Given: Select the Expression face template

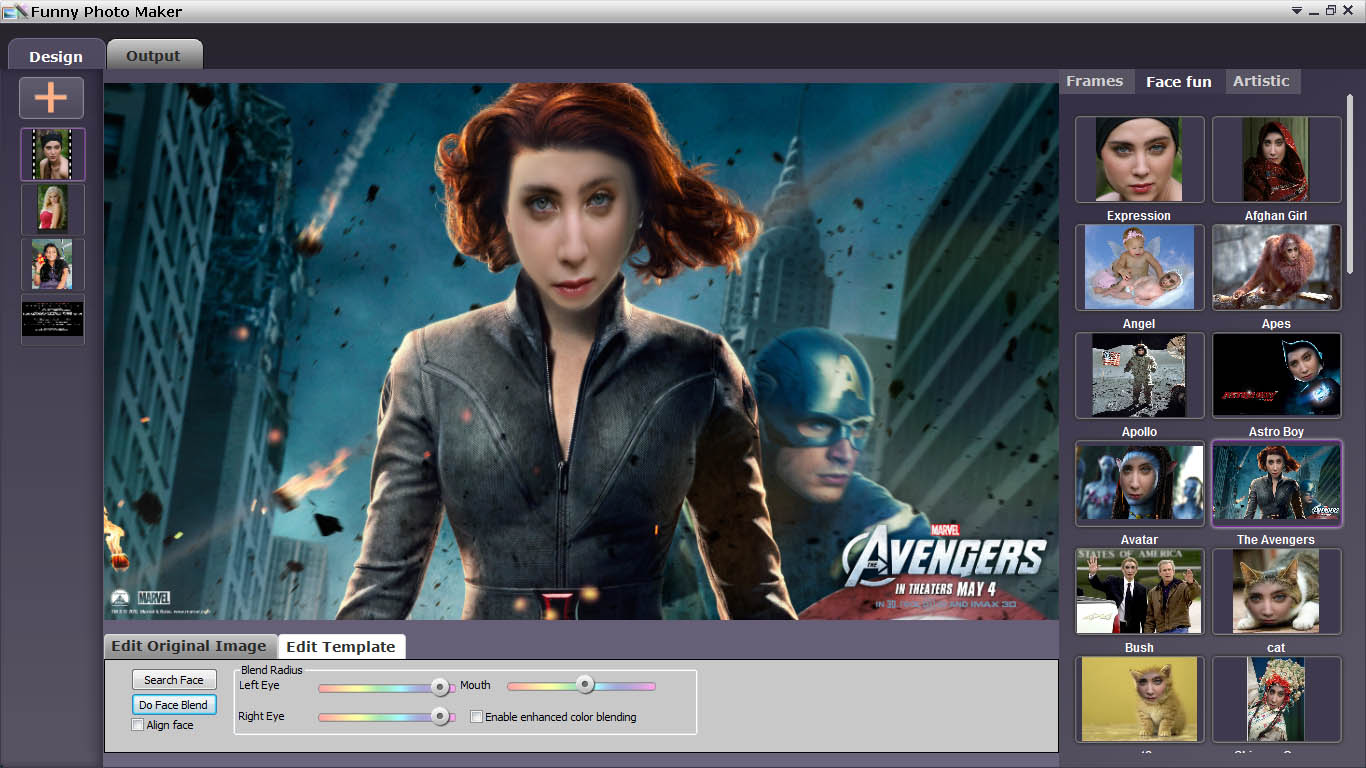Looking at the screenshot, I should 1139,159.
